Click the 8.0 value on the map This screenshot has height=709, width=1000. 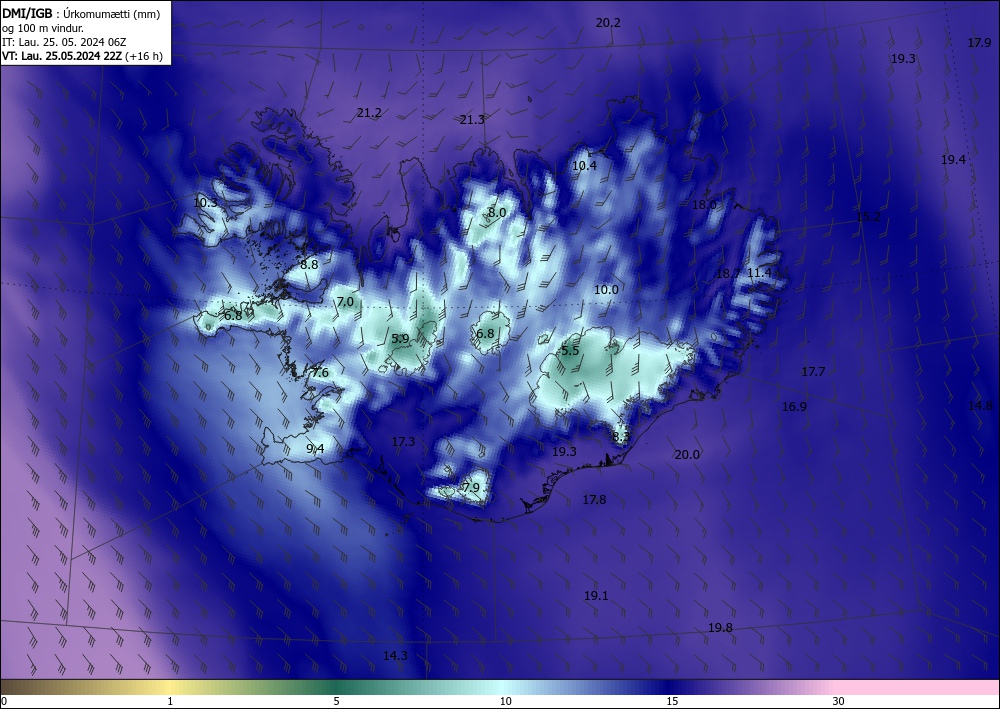tap(497, 212)
